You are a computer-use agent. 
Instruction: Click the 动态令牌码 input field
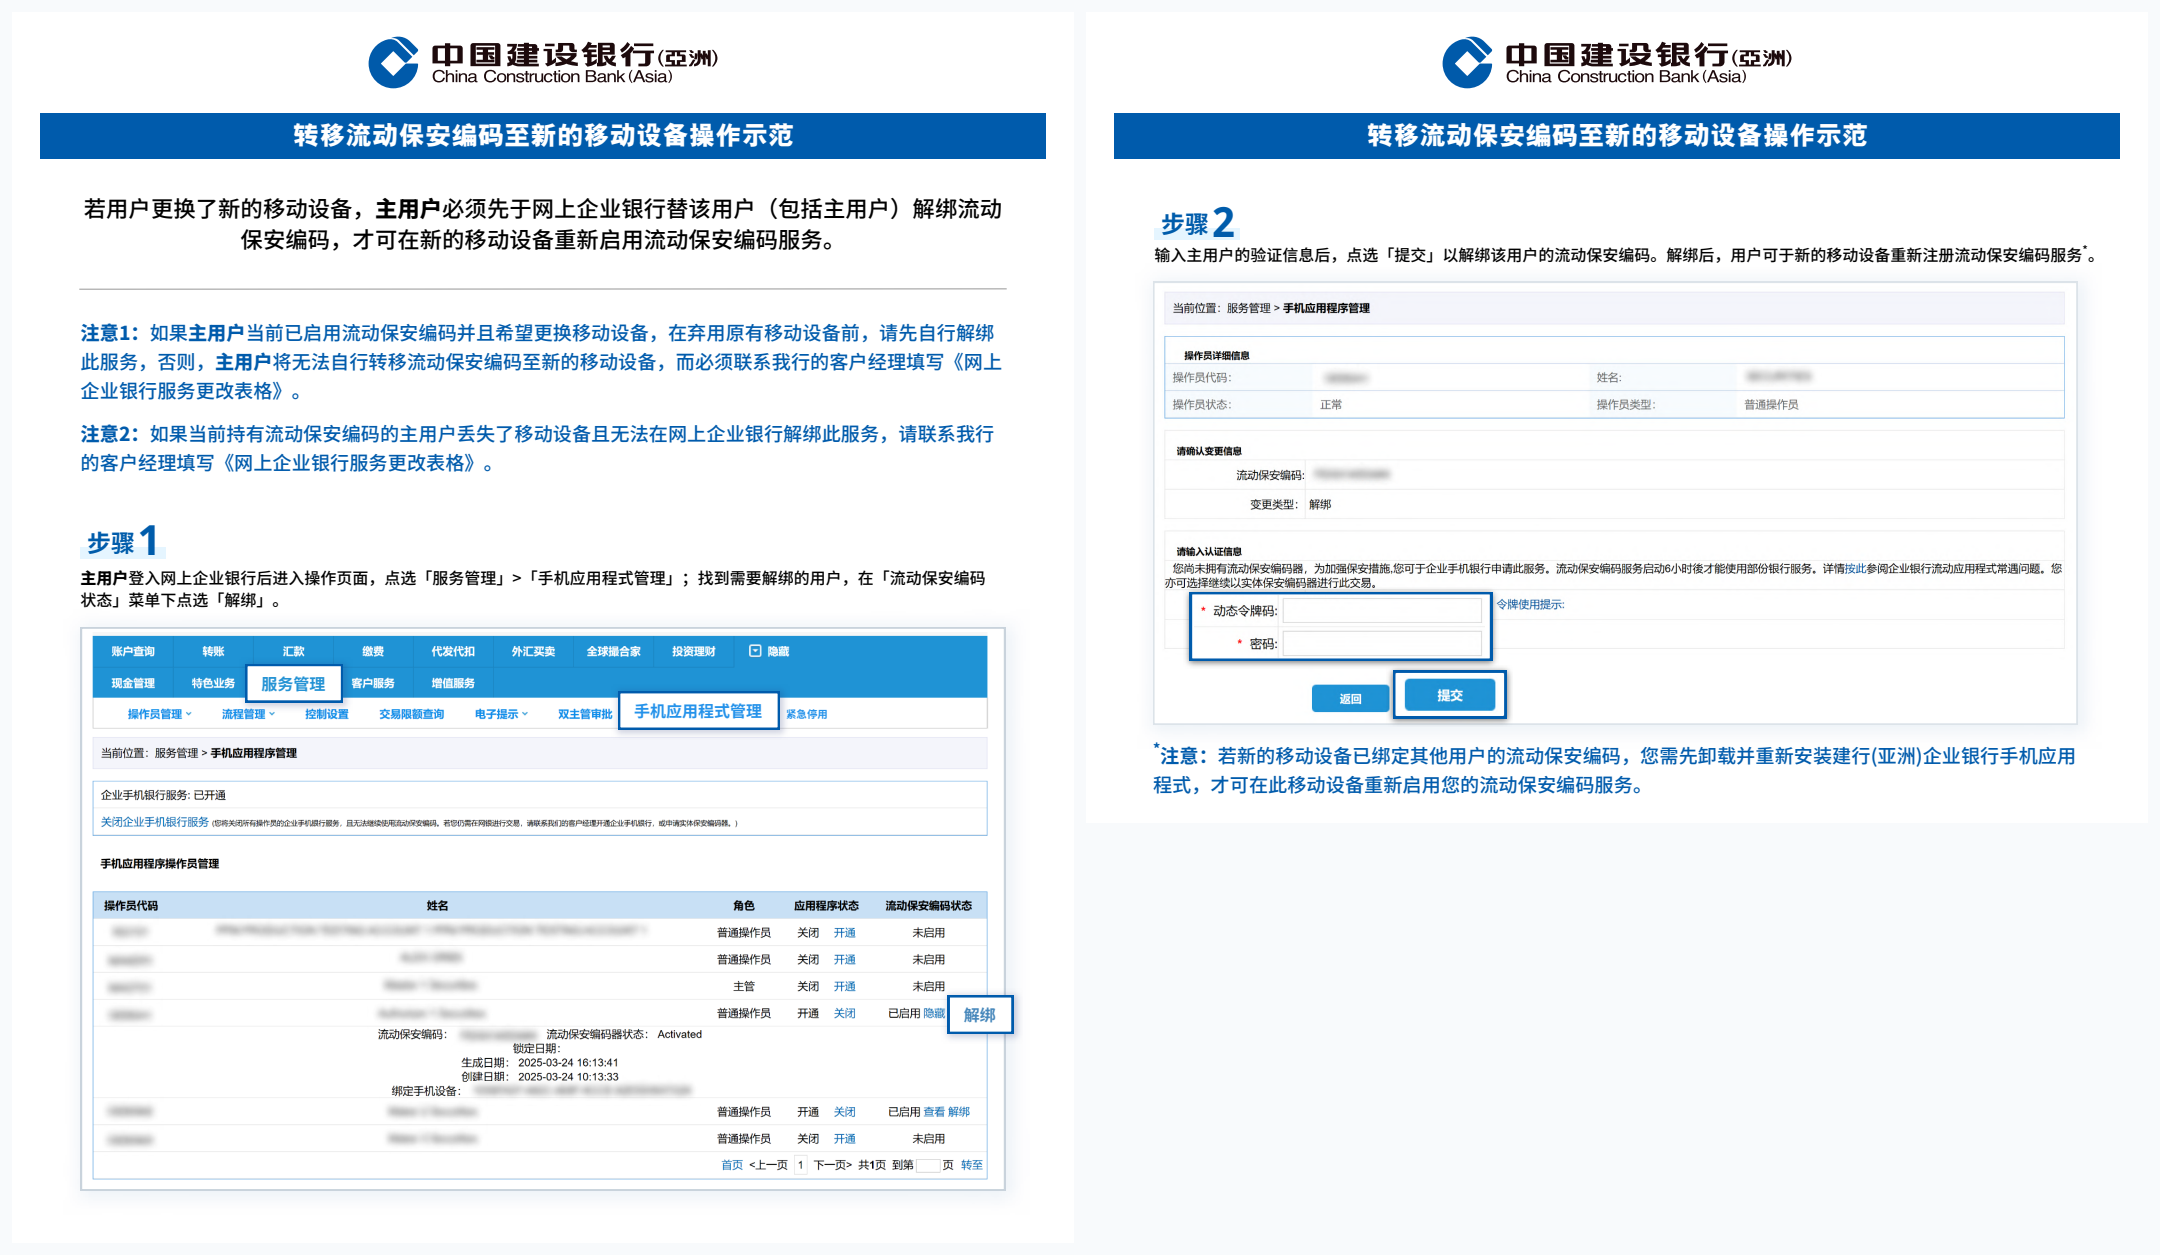[1382, 610]
